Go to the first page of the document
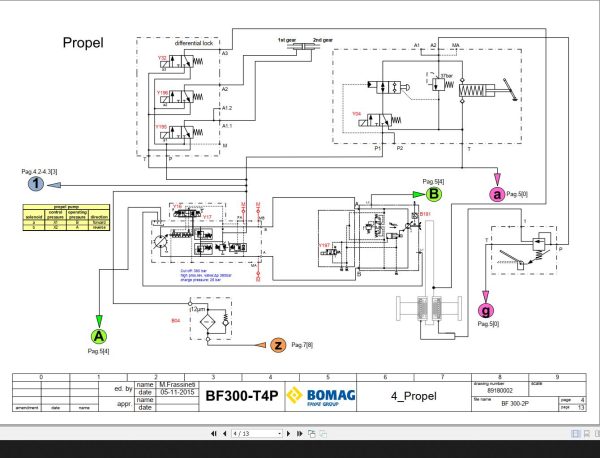This screenshot has height=458, width=600. point(214,434)
